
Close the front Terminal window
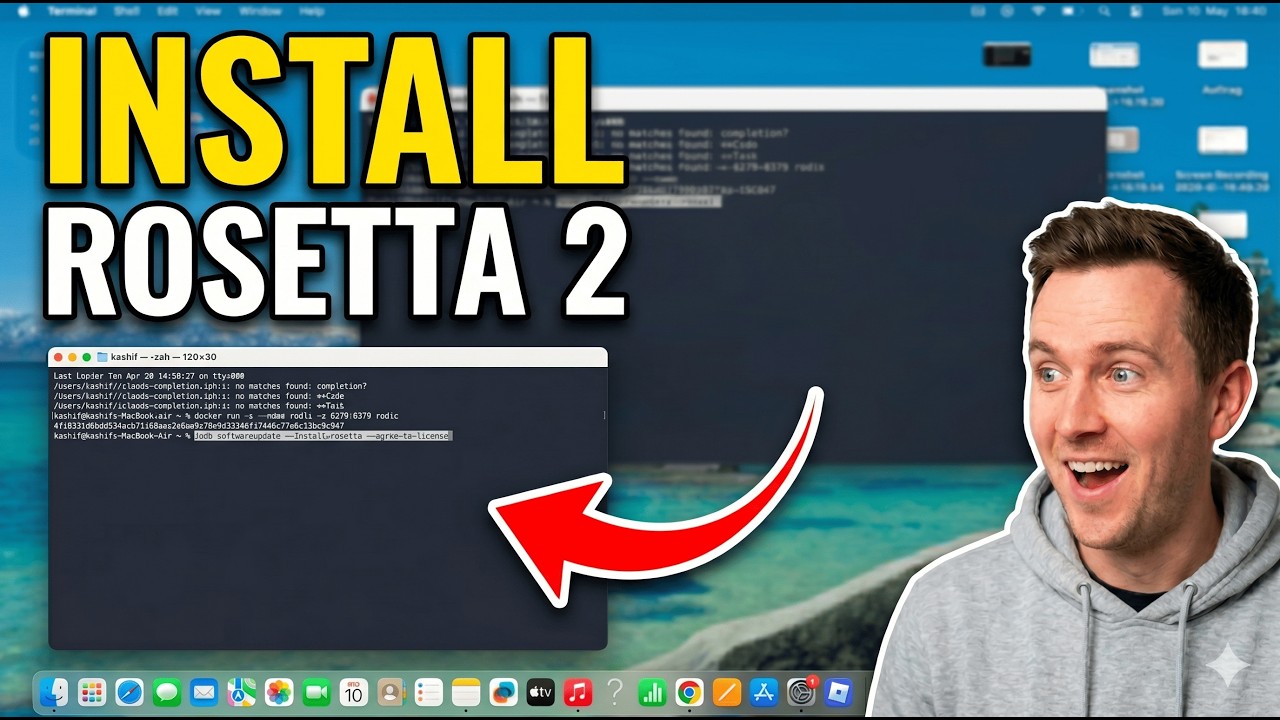(58, 357)
